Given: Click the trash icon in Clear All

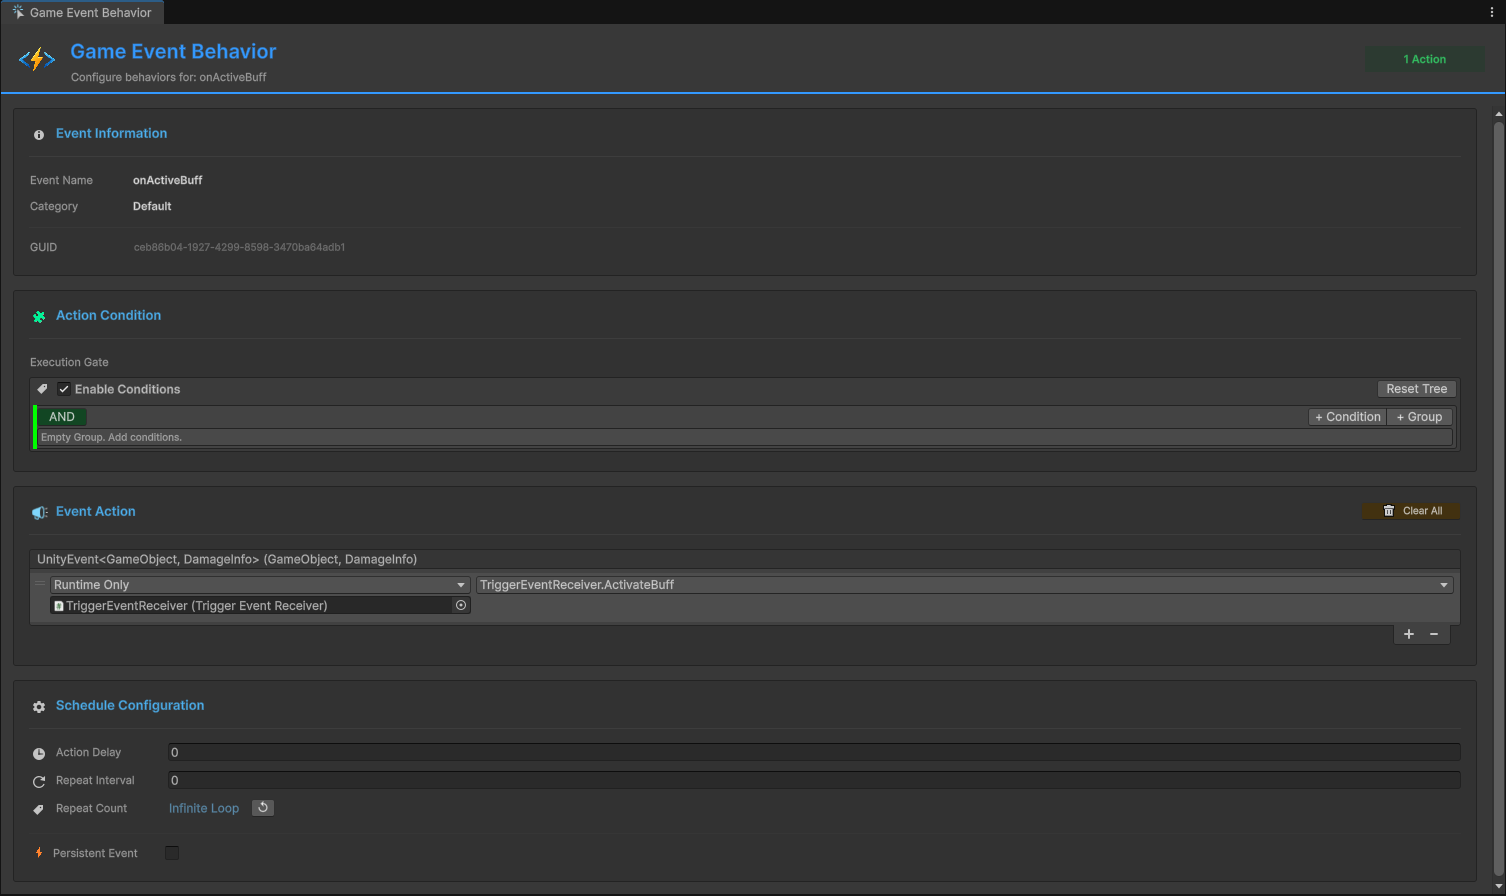Looking at the screenshot, I should [x=1389, y=510].
